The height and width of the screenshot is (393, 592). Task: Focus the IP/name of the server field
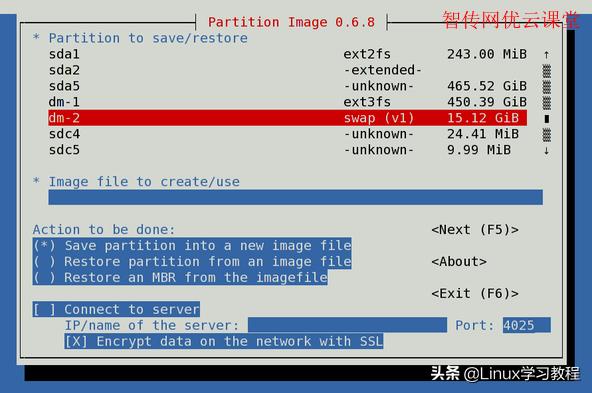point(347,325)
